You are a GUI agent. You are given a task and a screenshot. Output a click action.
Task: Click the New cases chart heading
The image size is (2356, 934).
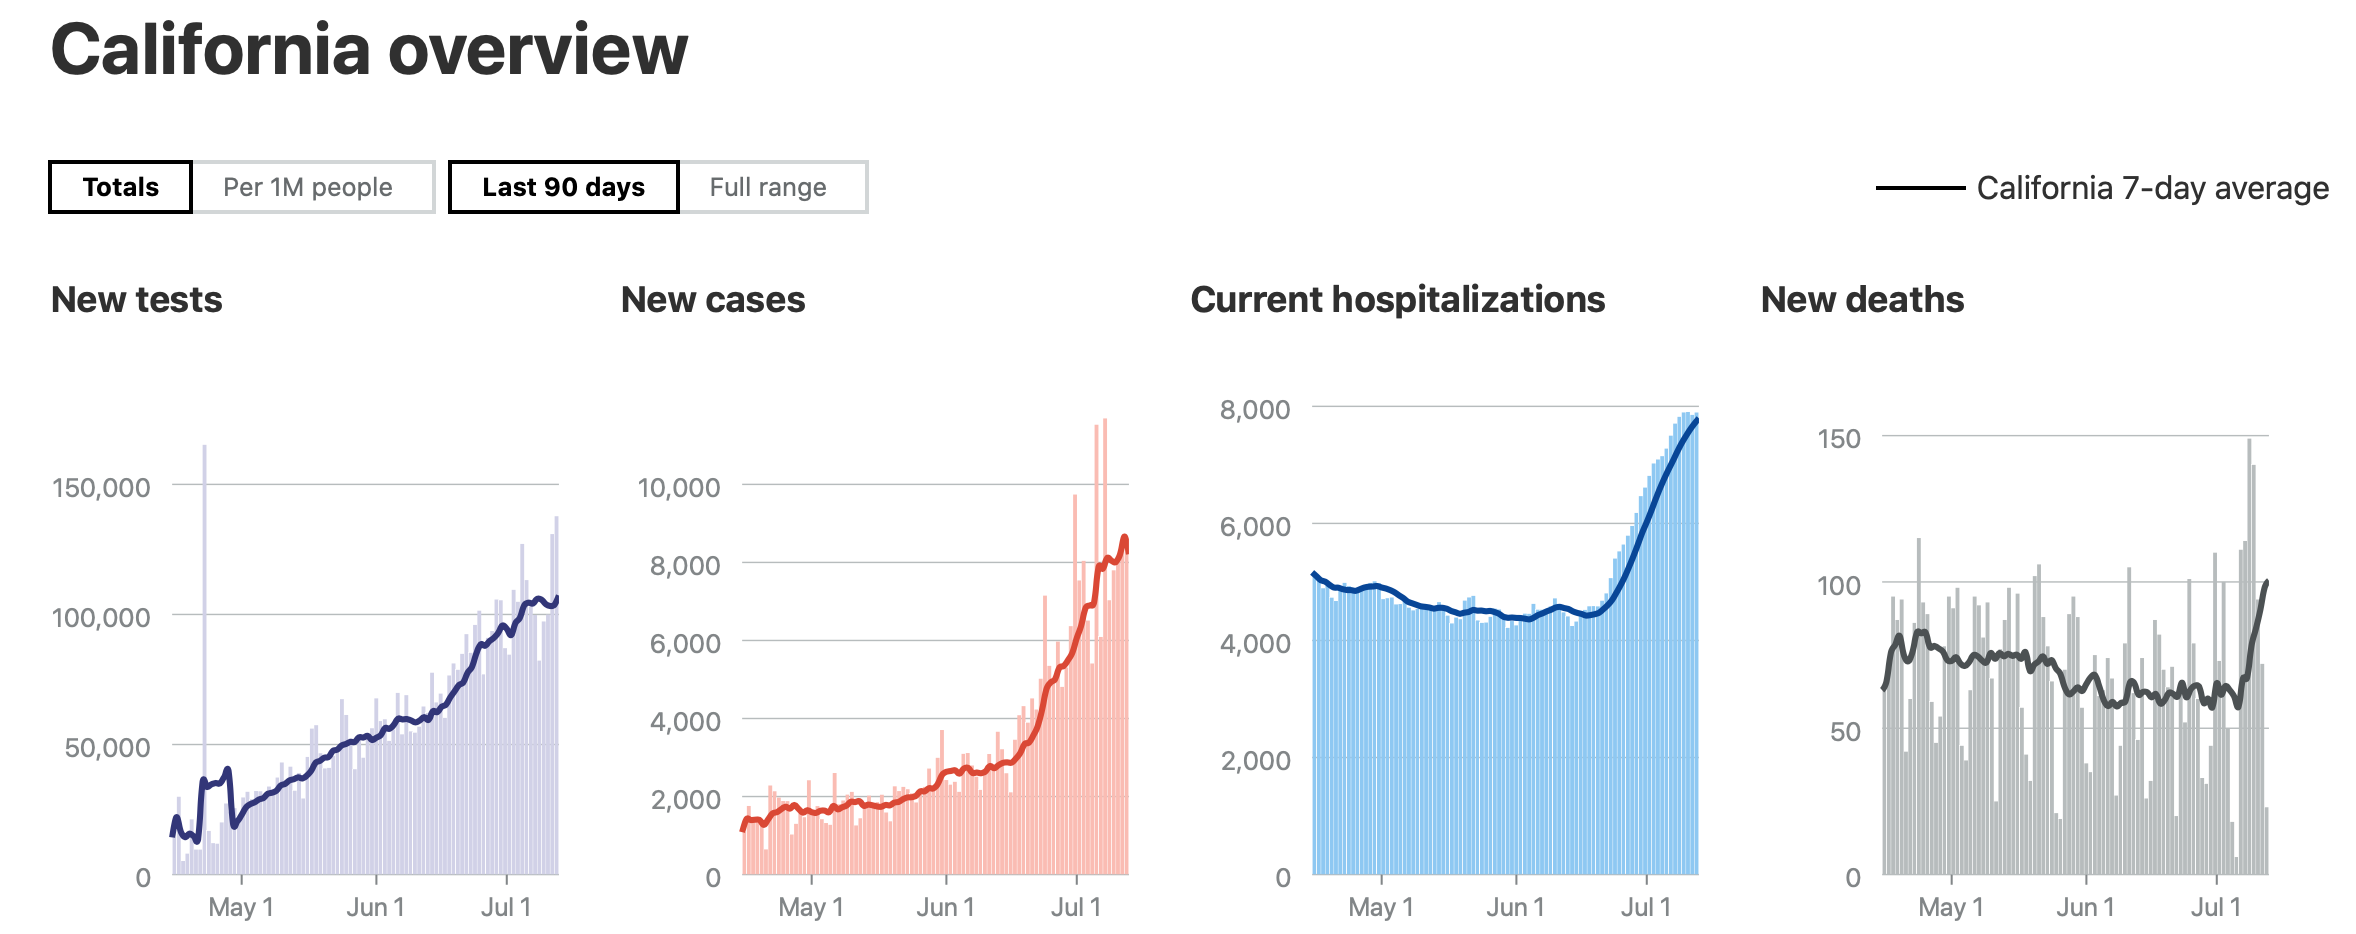pos(713,300)
